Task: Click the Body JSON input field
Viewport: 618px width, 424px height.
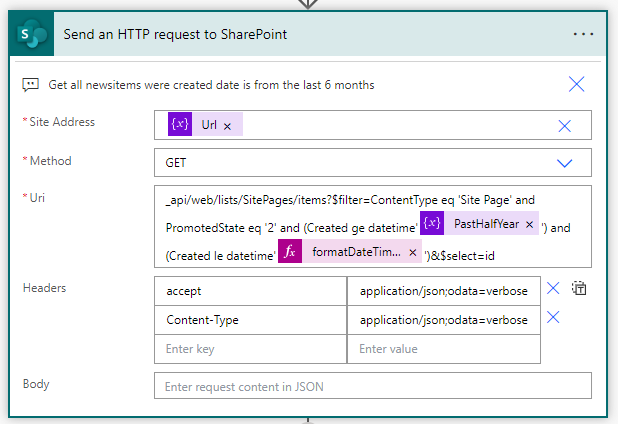Action: tap(372, 386)
